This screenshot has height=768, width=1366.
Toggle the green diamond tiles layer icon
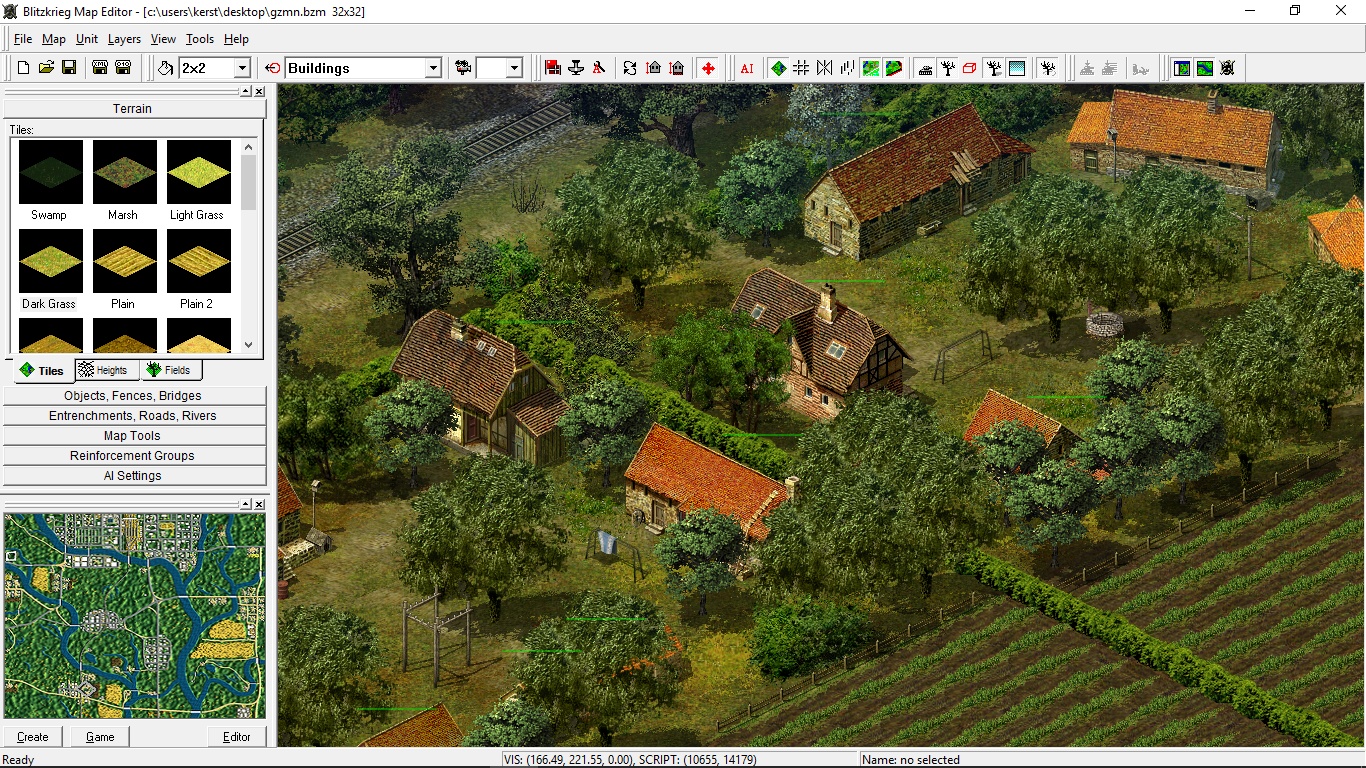(778, 68)
